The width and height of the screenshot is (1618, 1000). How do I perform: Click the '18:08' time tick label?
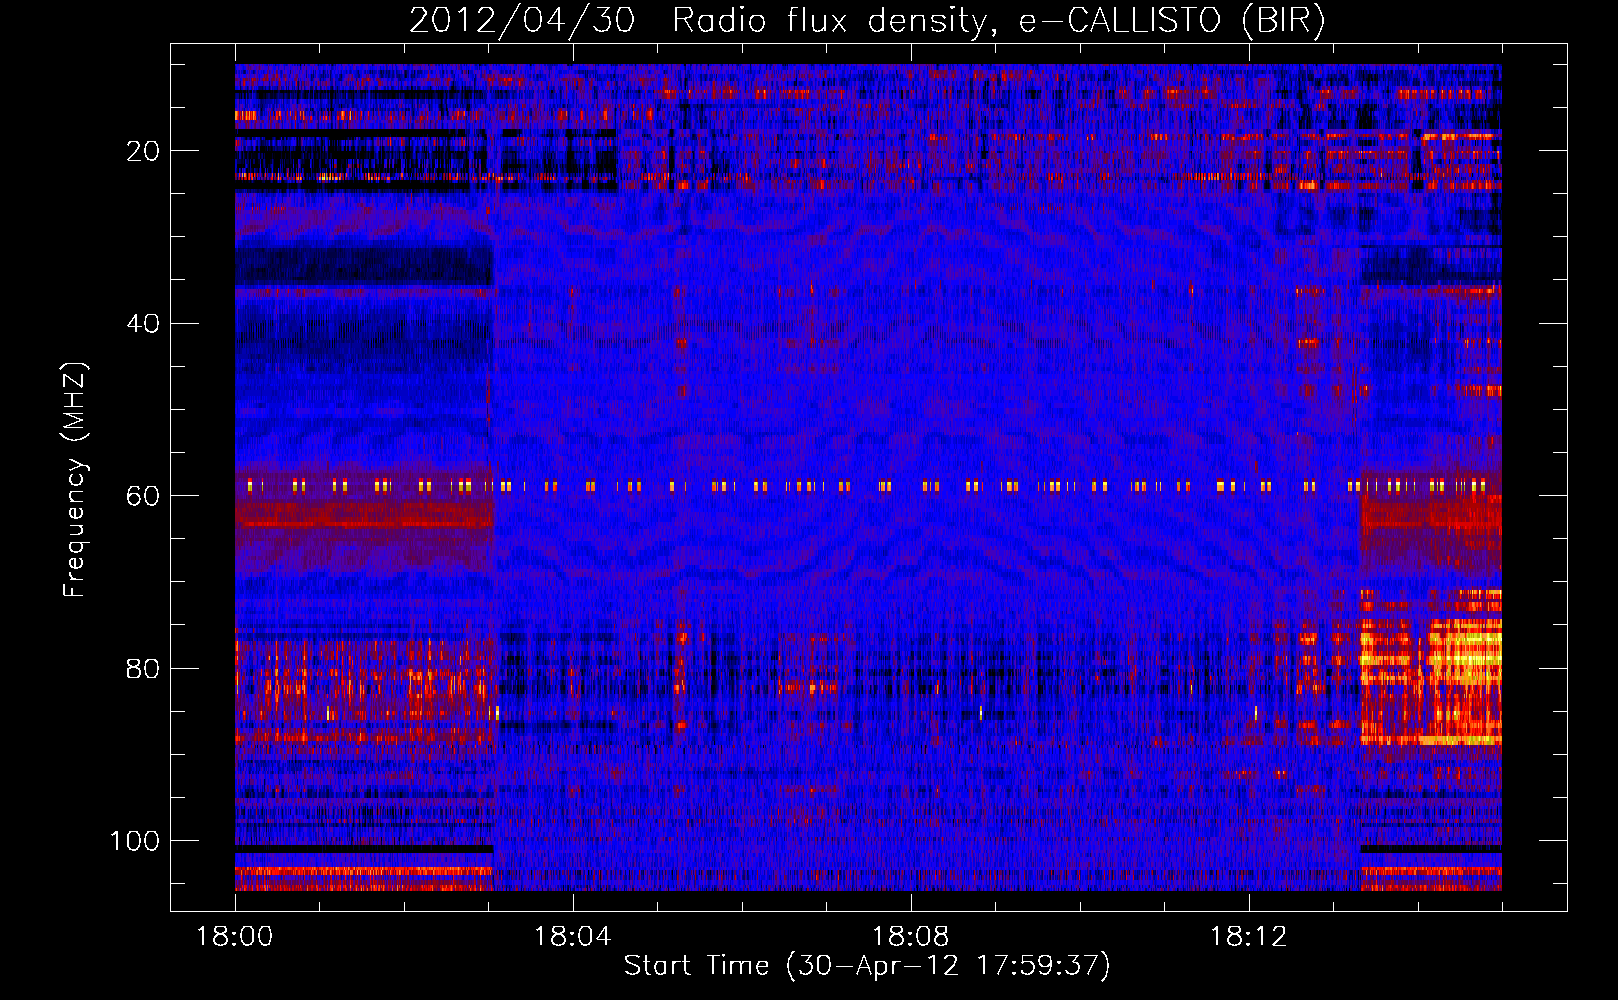(911, 937)
